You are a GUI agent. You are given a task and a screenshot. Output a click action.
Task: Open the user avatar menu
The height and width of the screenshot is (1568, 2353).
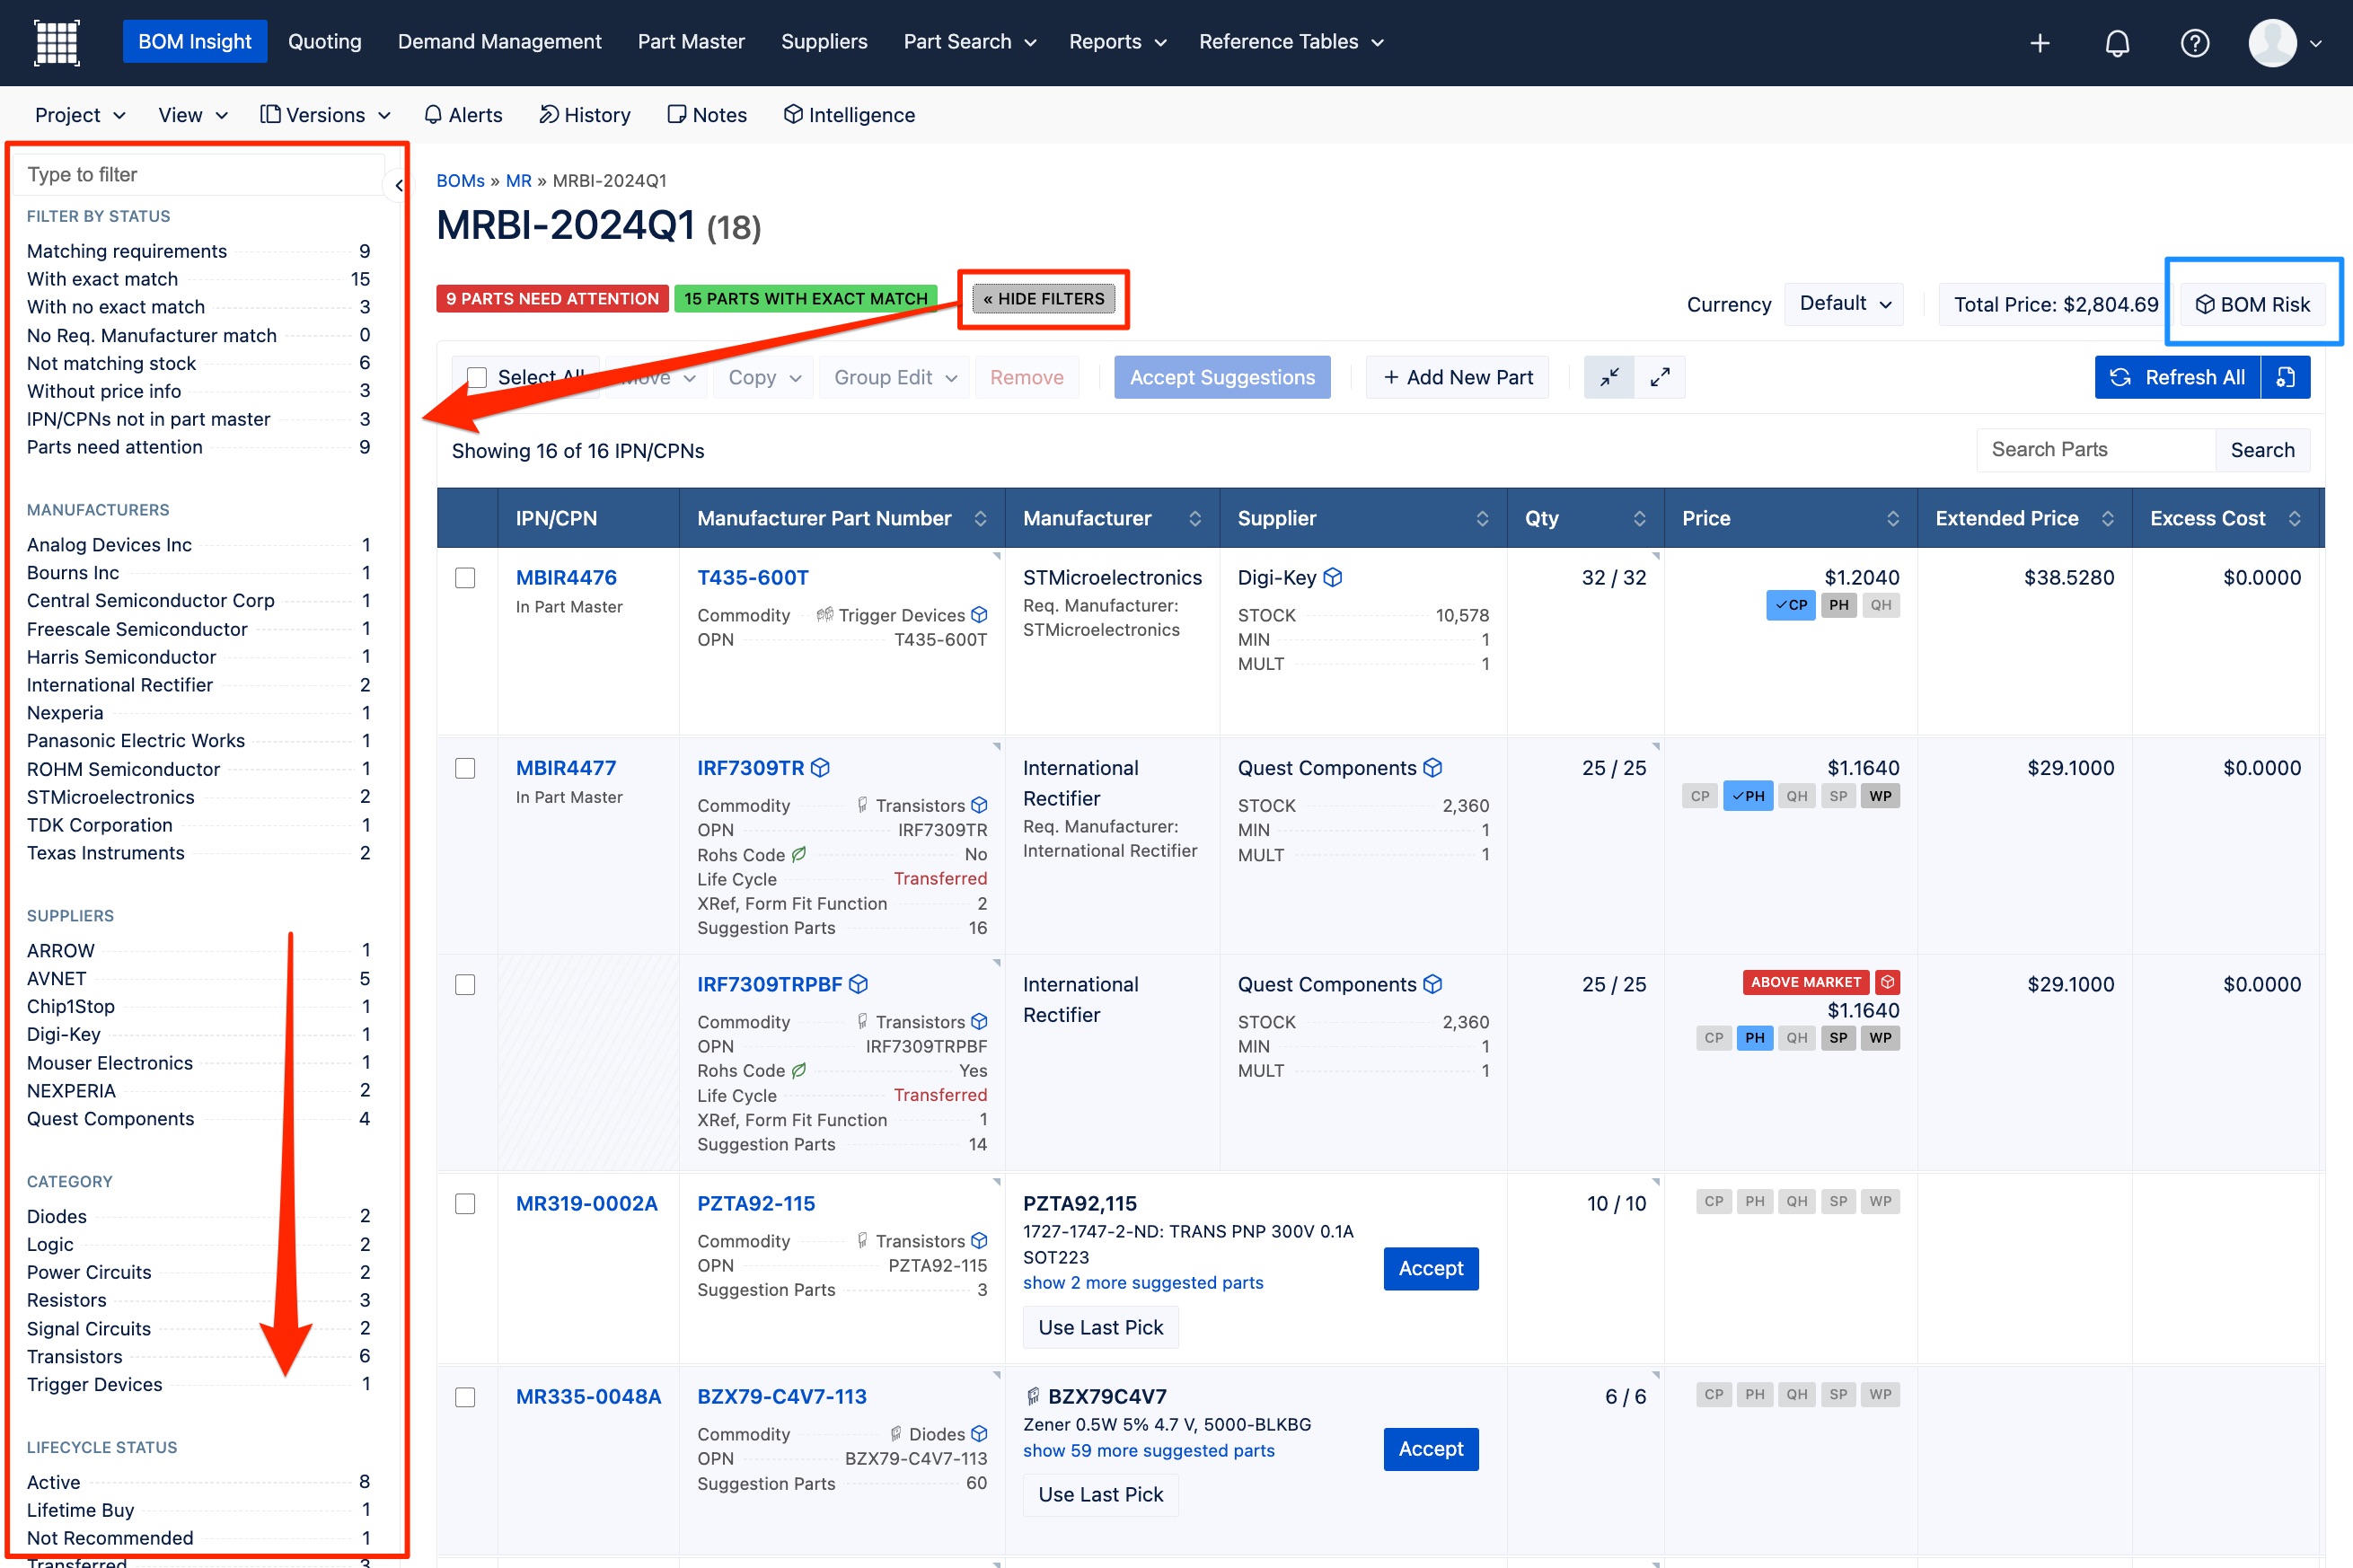pyautogui.click(x=2284, y=43)
